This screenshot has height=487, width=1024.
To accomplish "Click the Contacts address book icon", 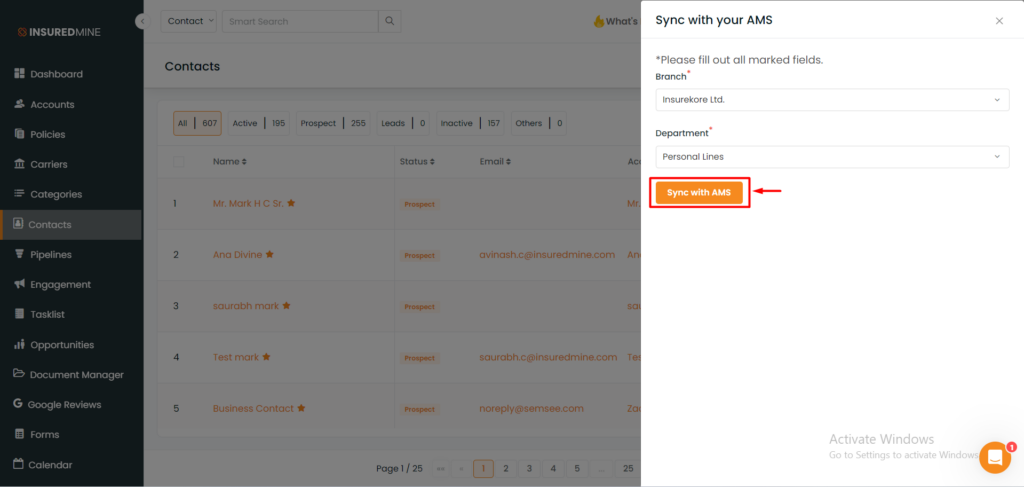I will [x=18, y=224].
